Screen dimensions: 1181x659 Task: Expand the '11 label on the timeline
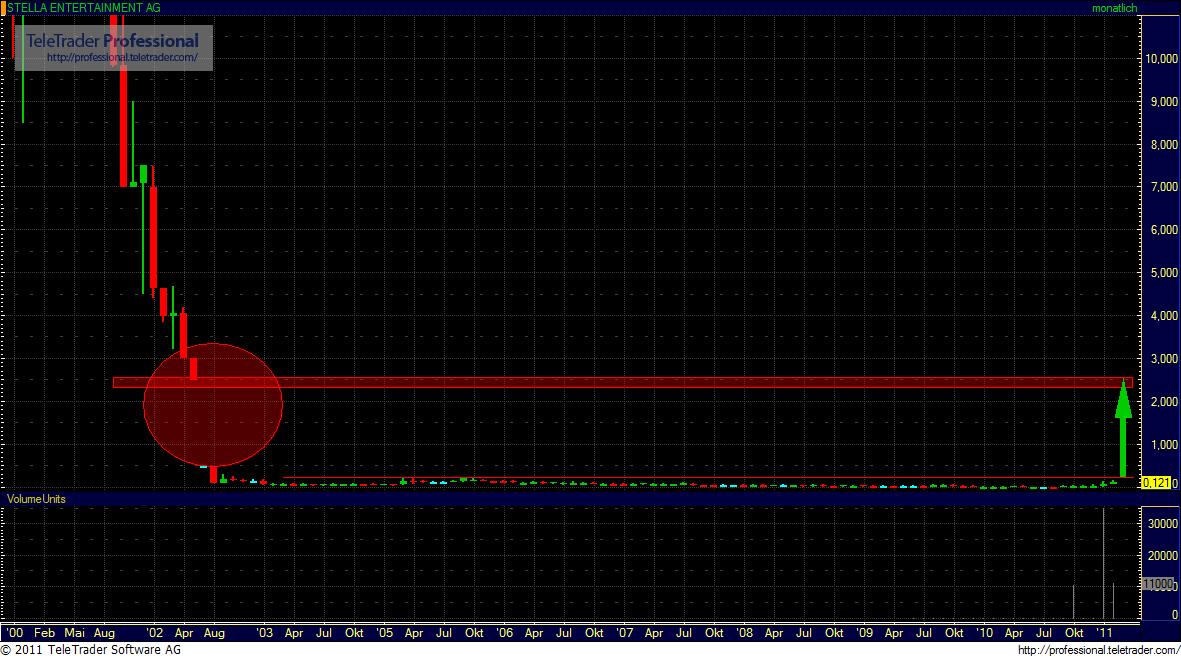coord(1103,633)
